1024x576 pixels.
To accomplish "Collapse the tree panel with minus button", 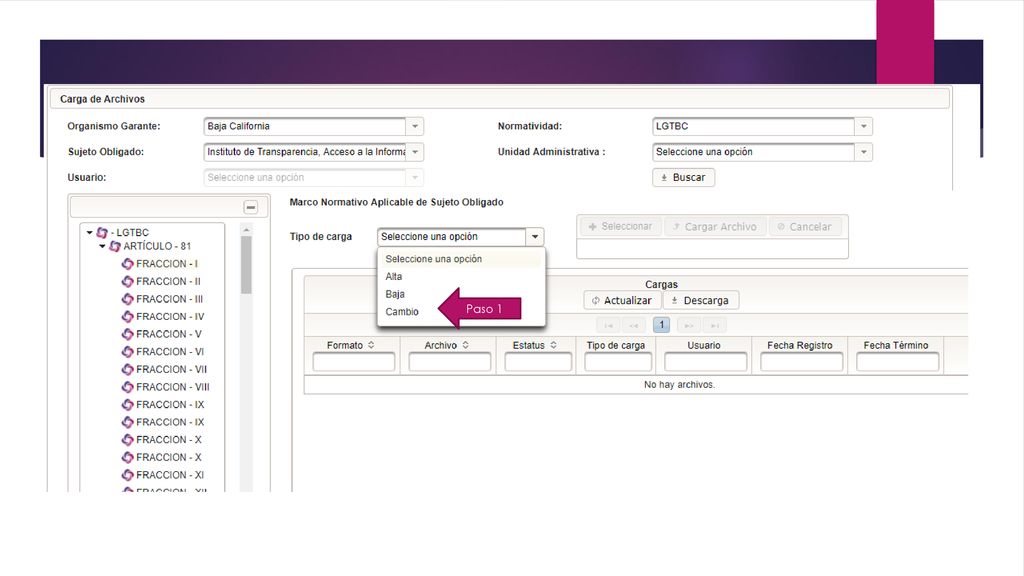I will (x=251, y=208).
